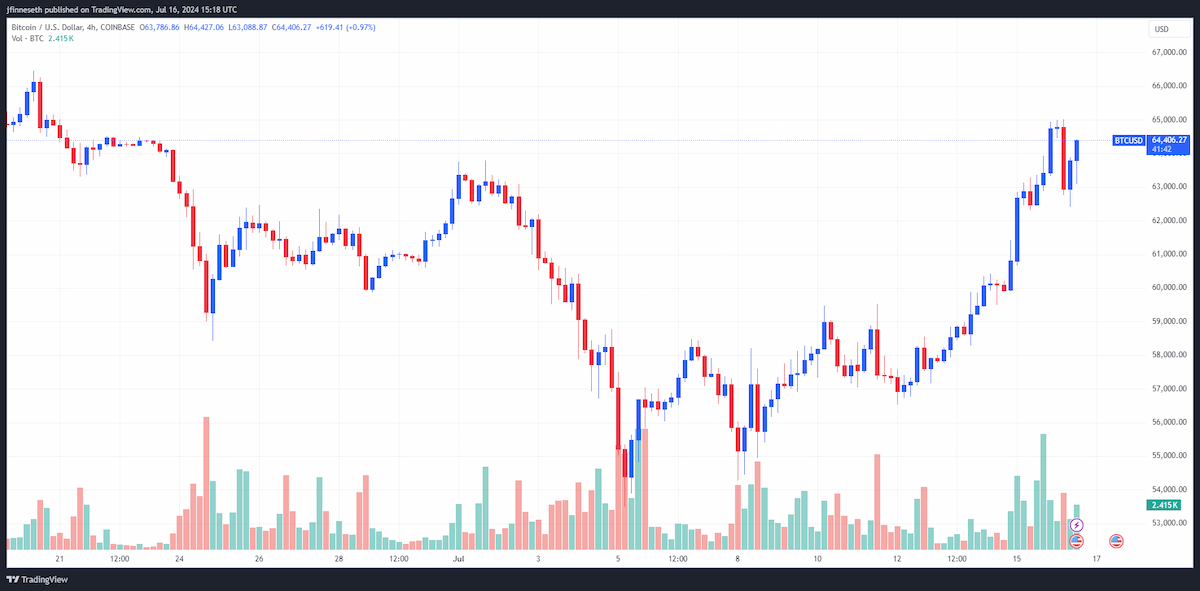Viewport: 1200px width, 591px height.
Task: Click the BTCUSD price label tag
Action: pyautogui.click(x=1128, y=141)
